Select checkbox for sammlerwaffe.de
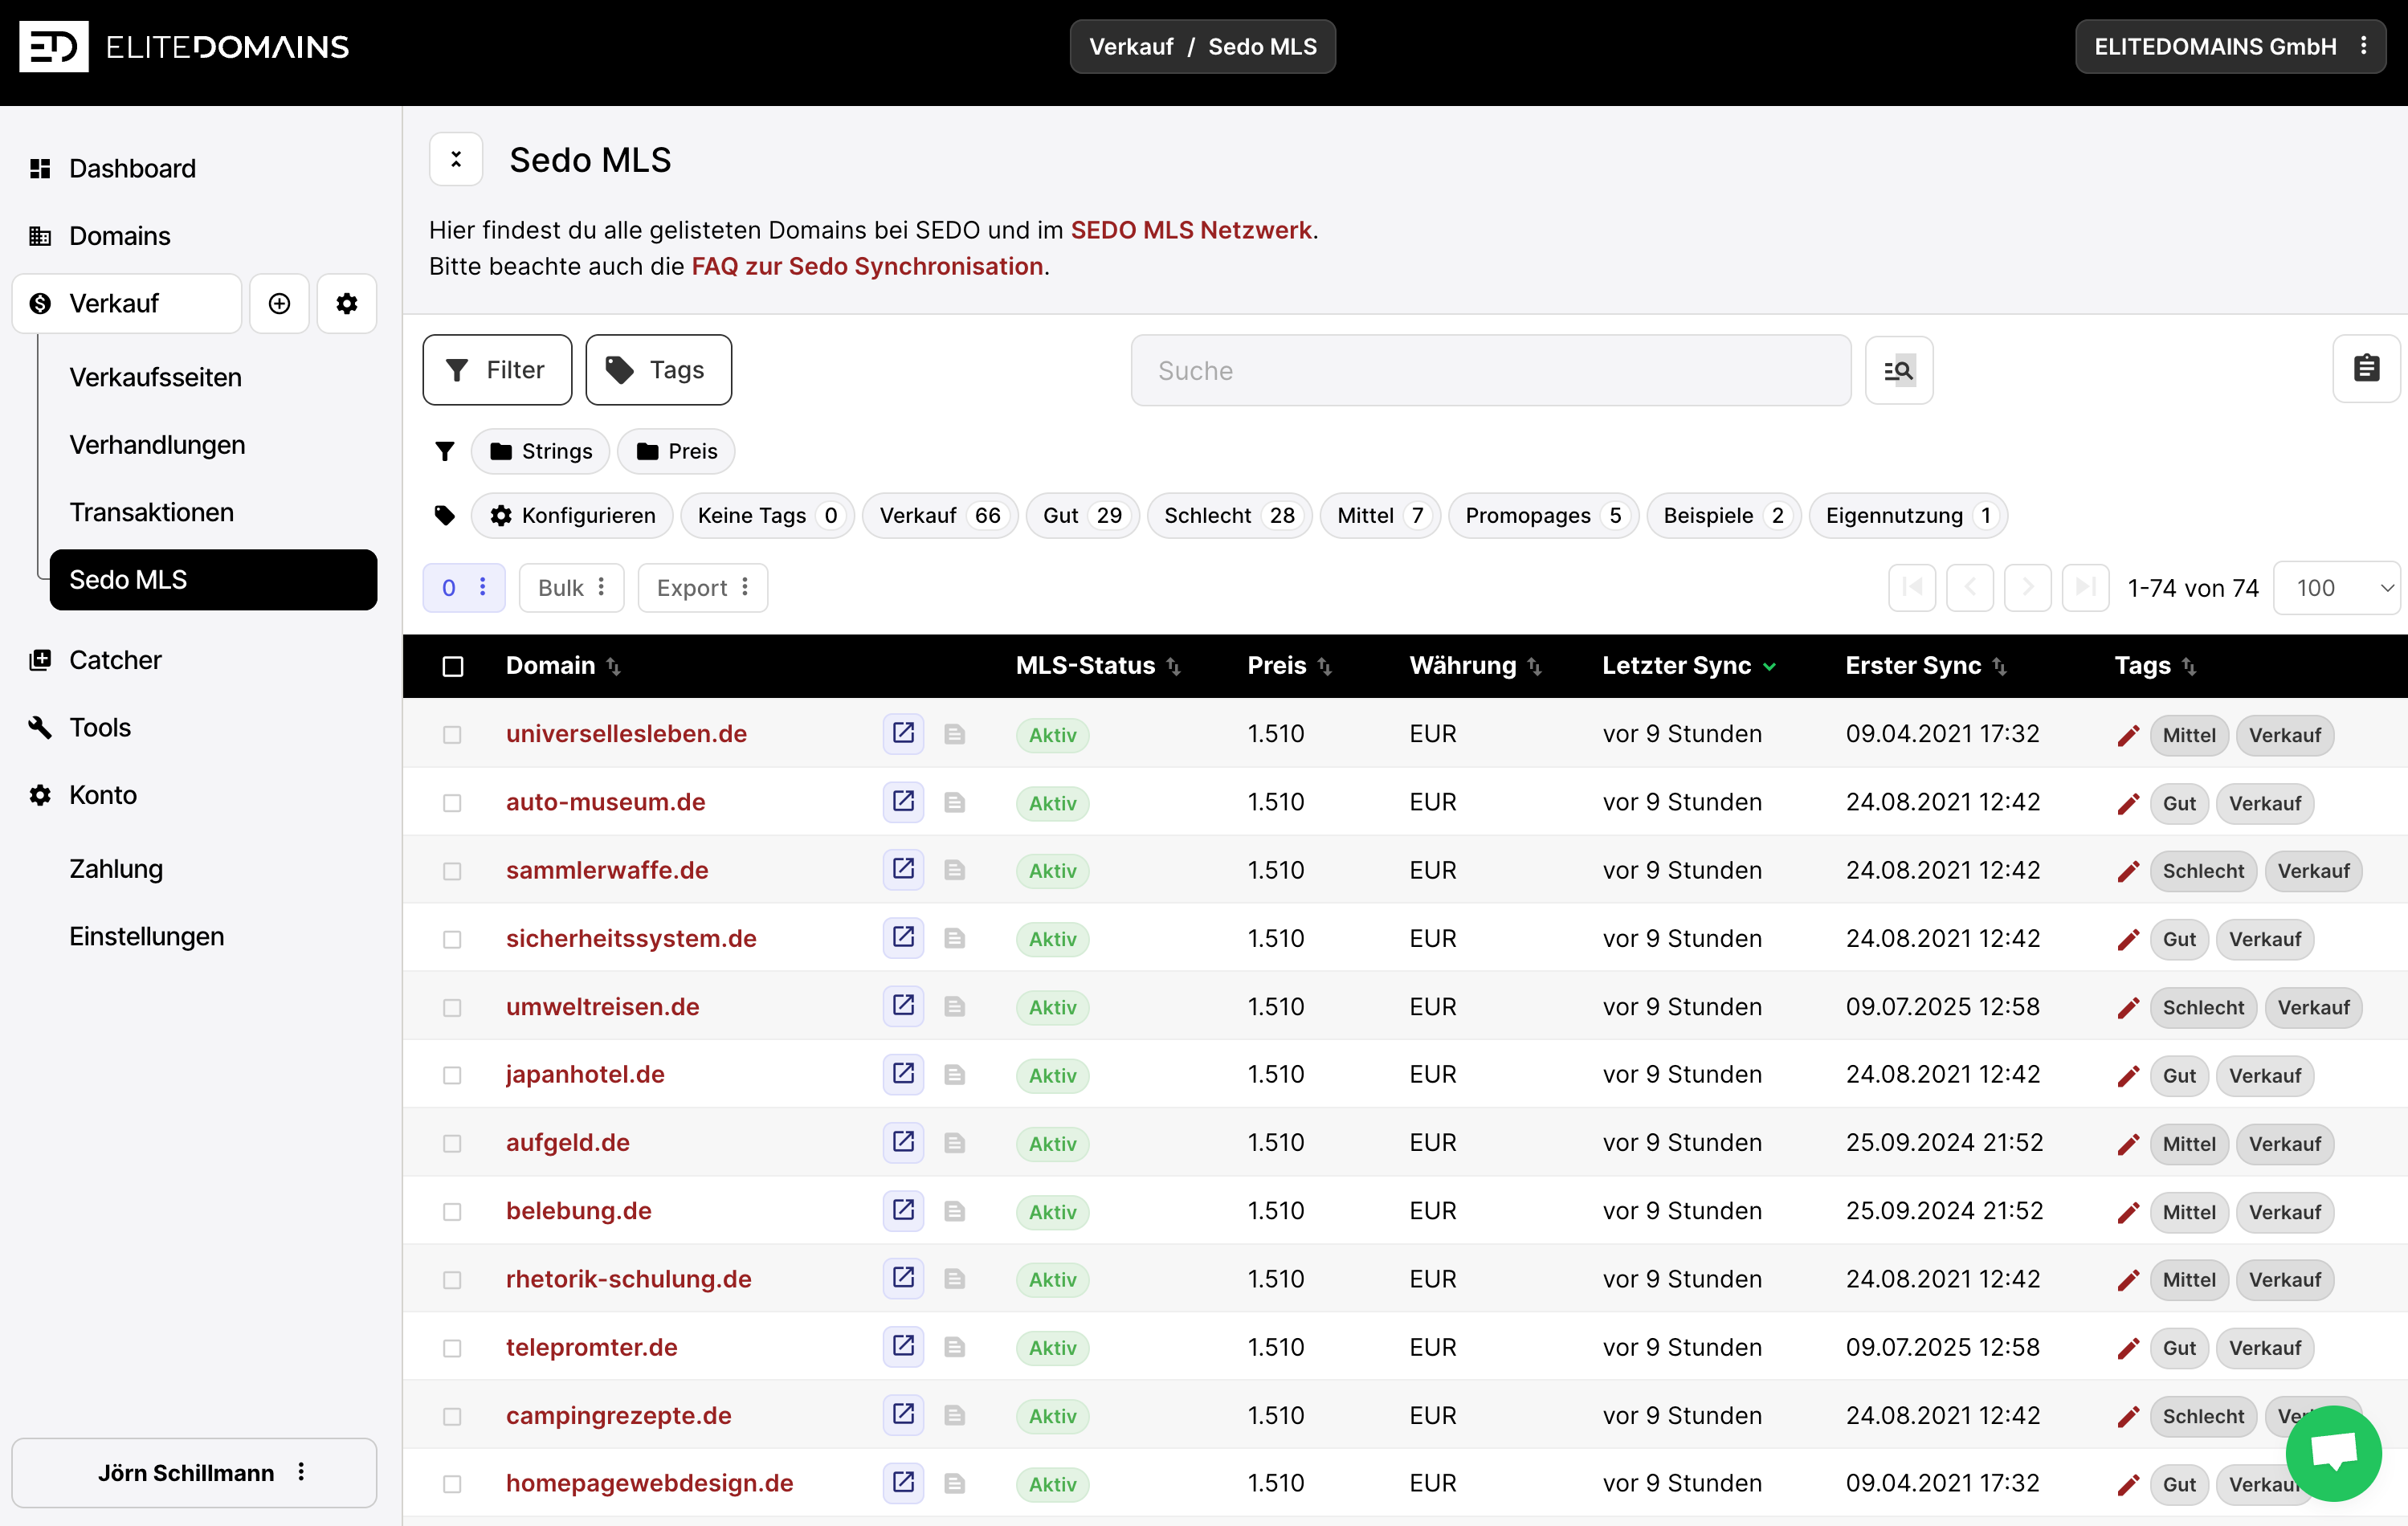Image resolution: width=2408 pixels, height=1526 pixels. (452, 871)
